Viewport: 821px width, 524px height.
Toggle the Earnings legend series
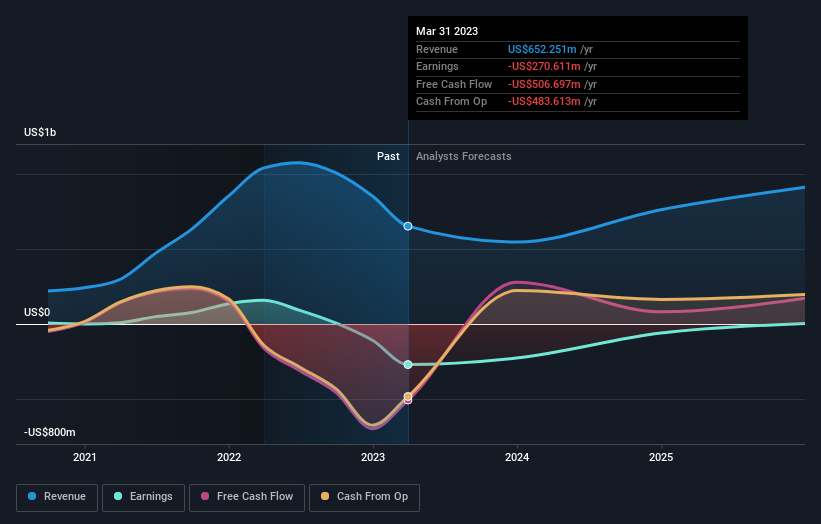pyautogui.click(x=143, y=497)
